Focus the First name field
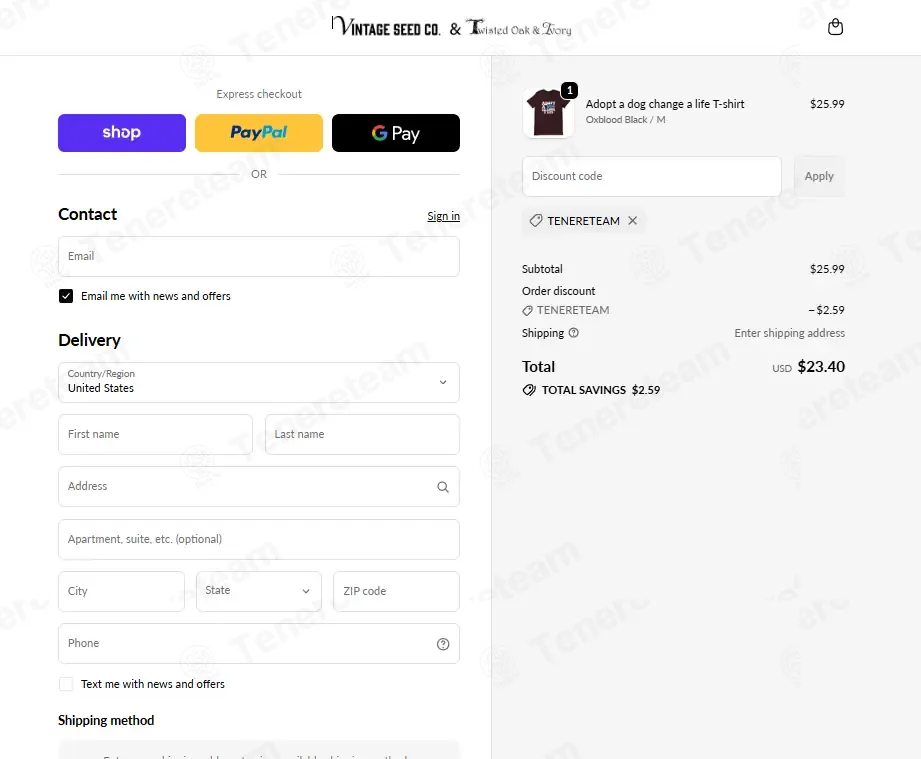Viewport: 921px width, 759px height. 155,434
